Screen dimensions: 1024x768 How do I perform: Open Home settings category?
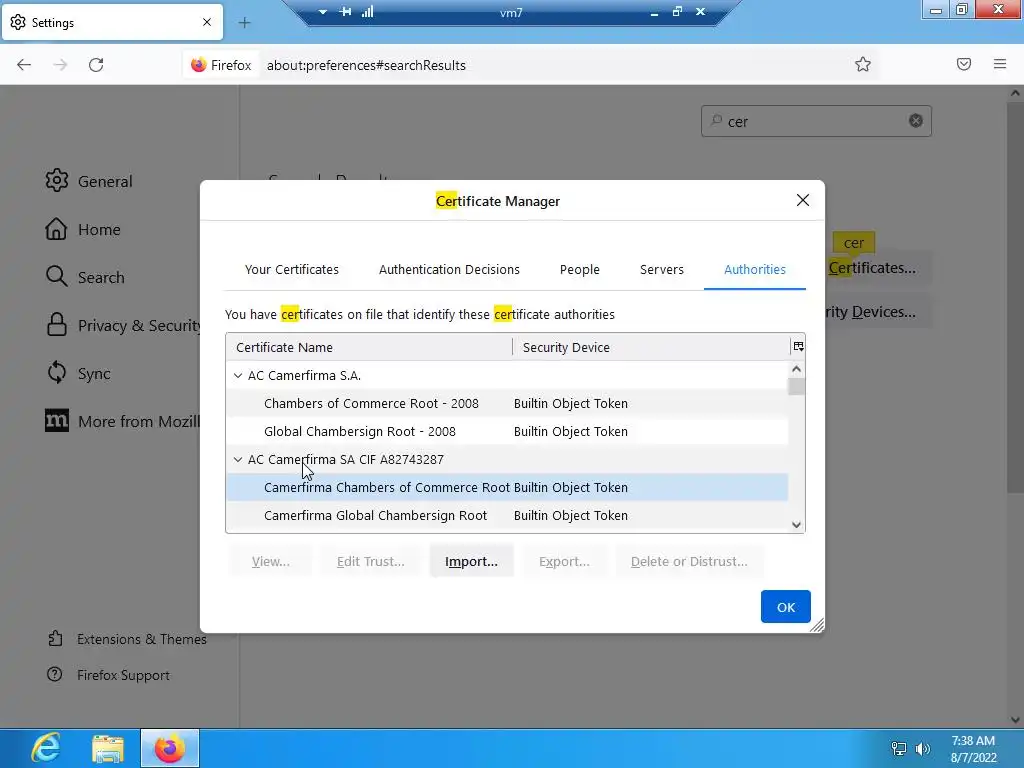click(83, 229)
